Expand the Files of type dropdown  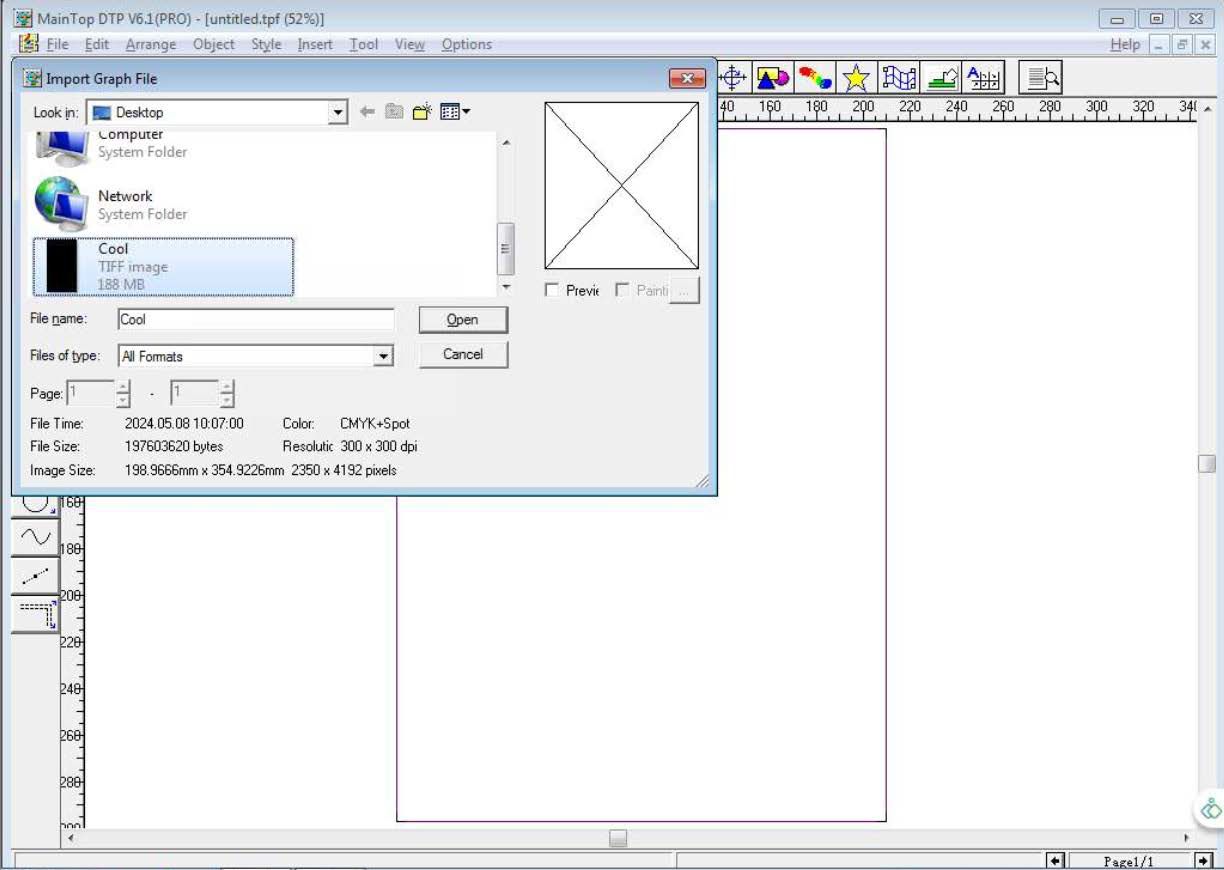coord(382,356)
